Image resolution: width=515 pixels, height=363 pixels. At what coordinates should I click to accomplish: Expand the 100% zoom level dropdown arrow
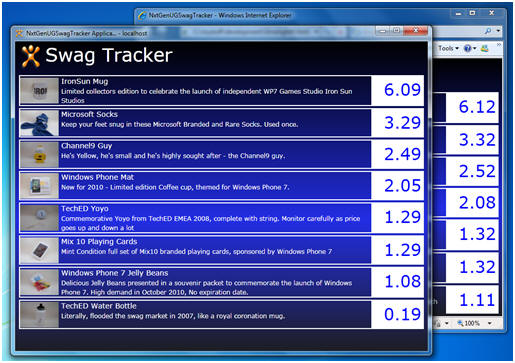coord(490,323)
